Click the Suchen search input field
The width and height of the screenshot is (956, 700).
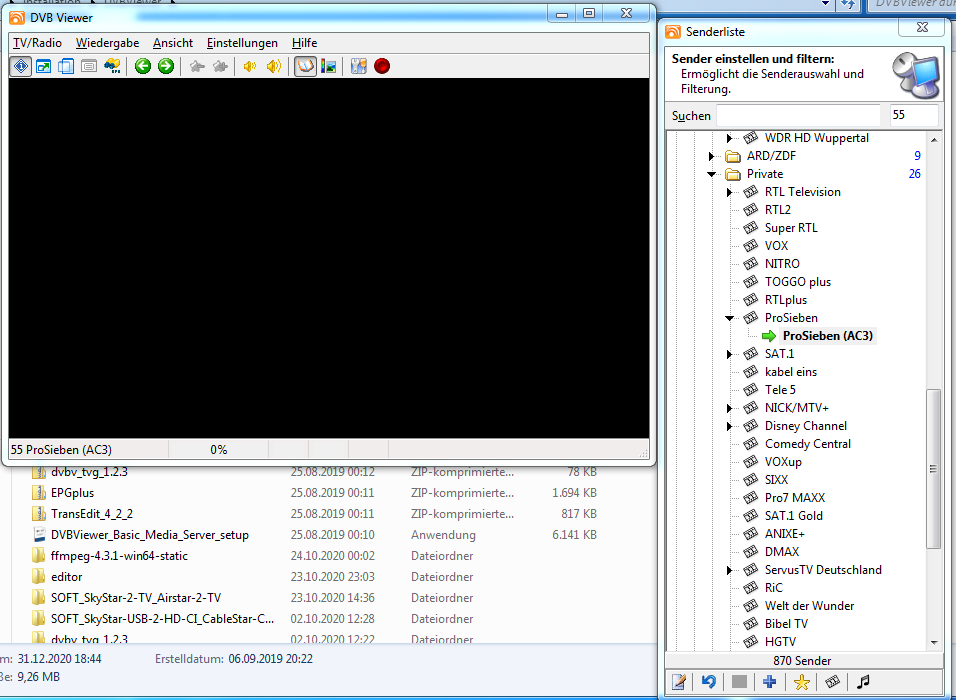pyautogui.click(x=798, y=116)
